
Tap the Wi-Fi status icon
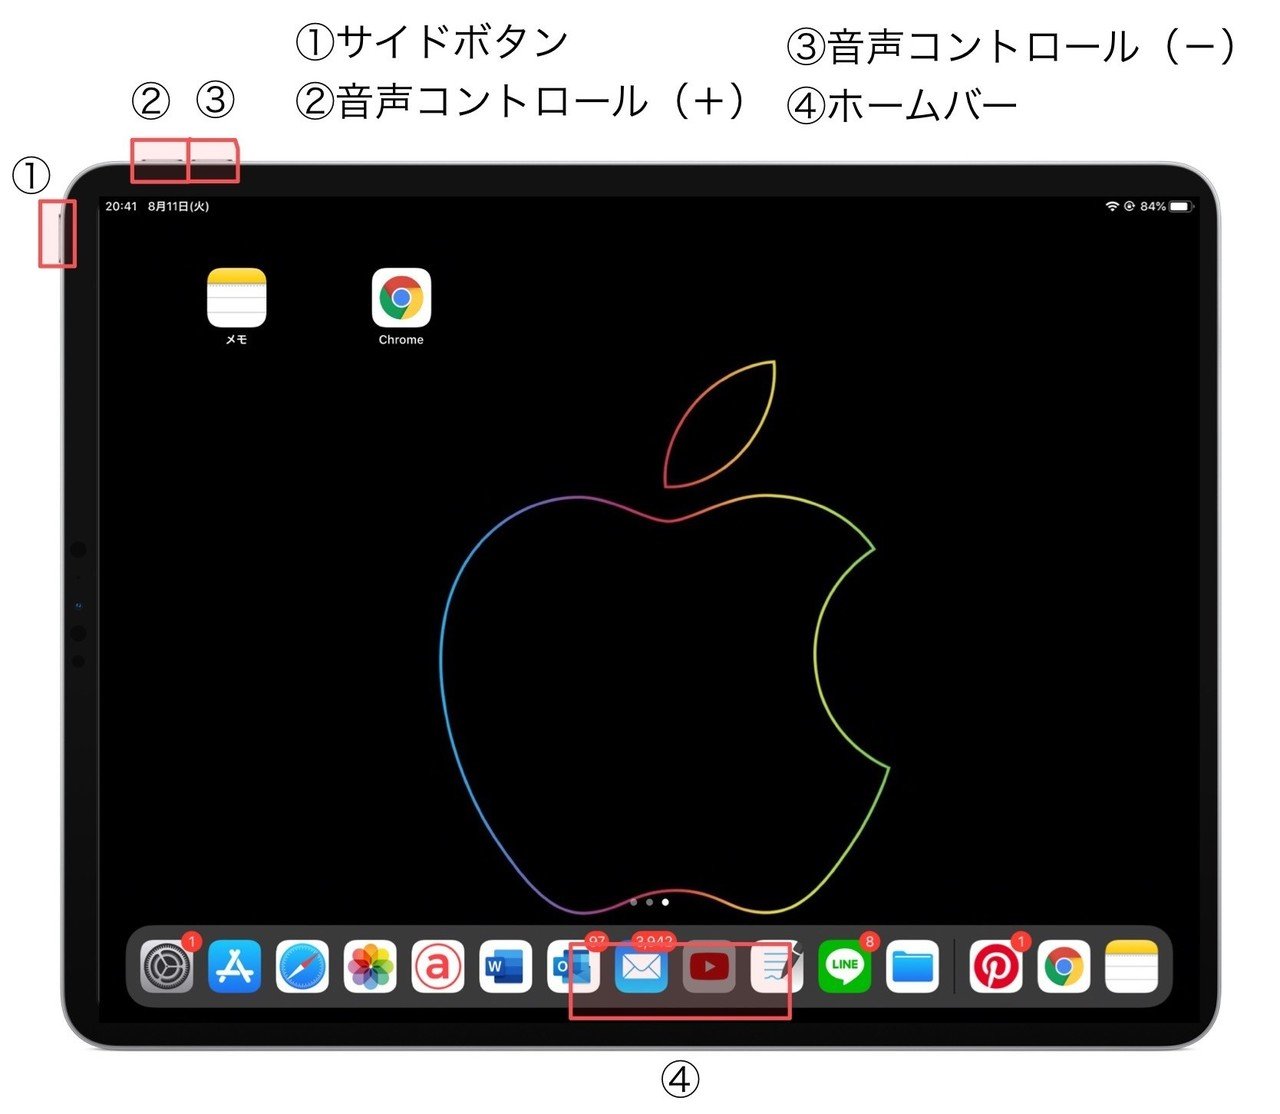pos(1112,206)
